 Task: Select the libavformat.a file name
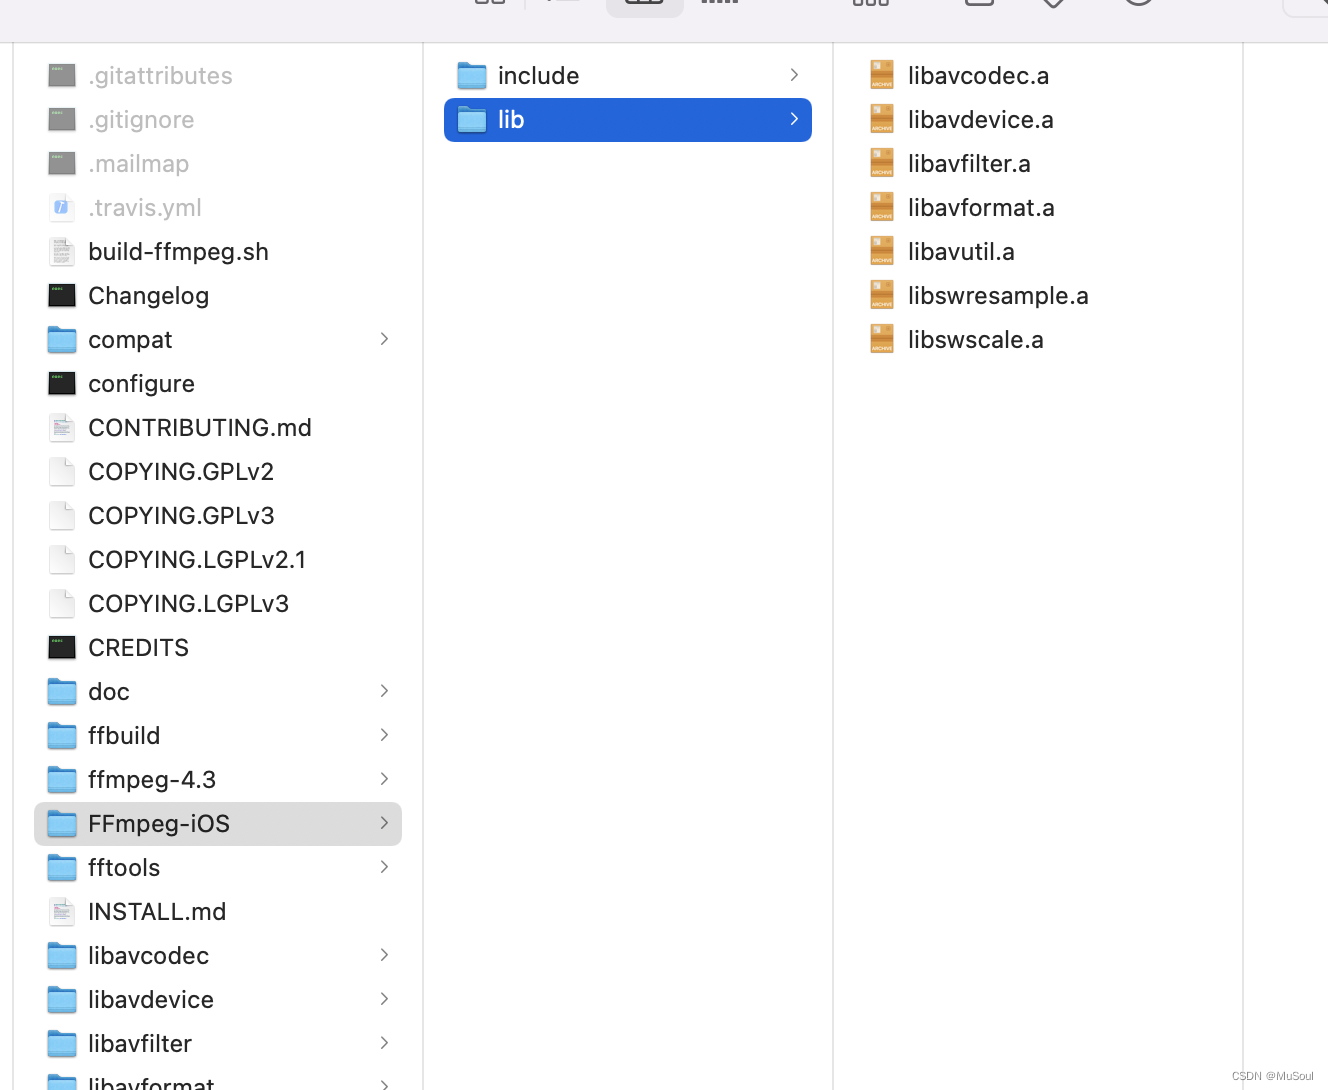981,208
